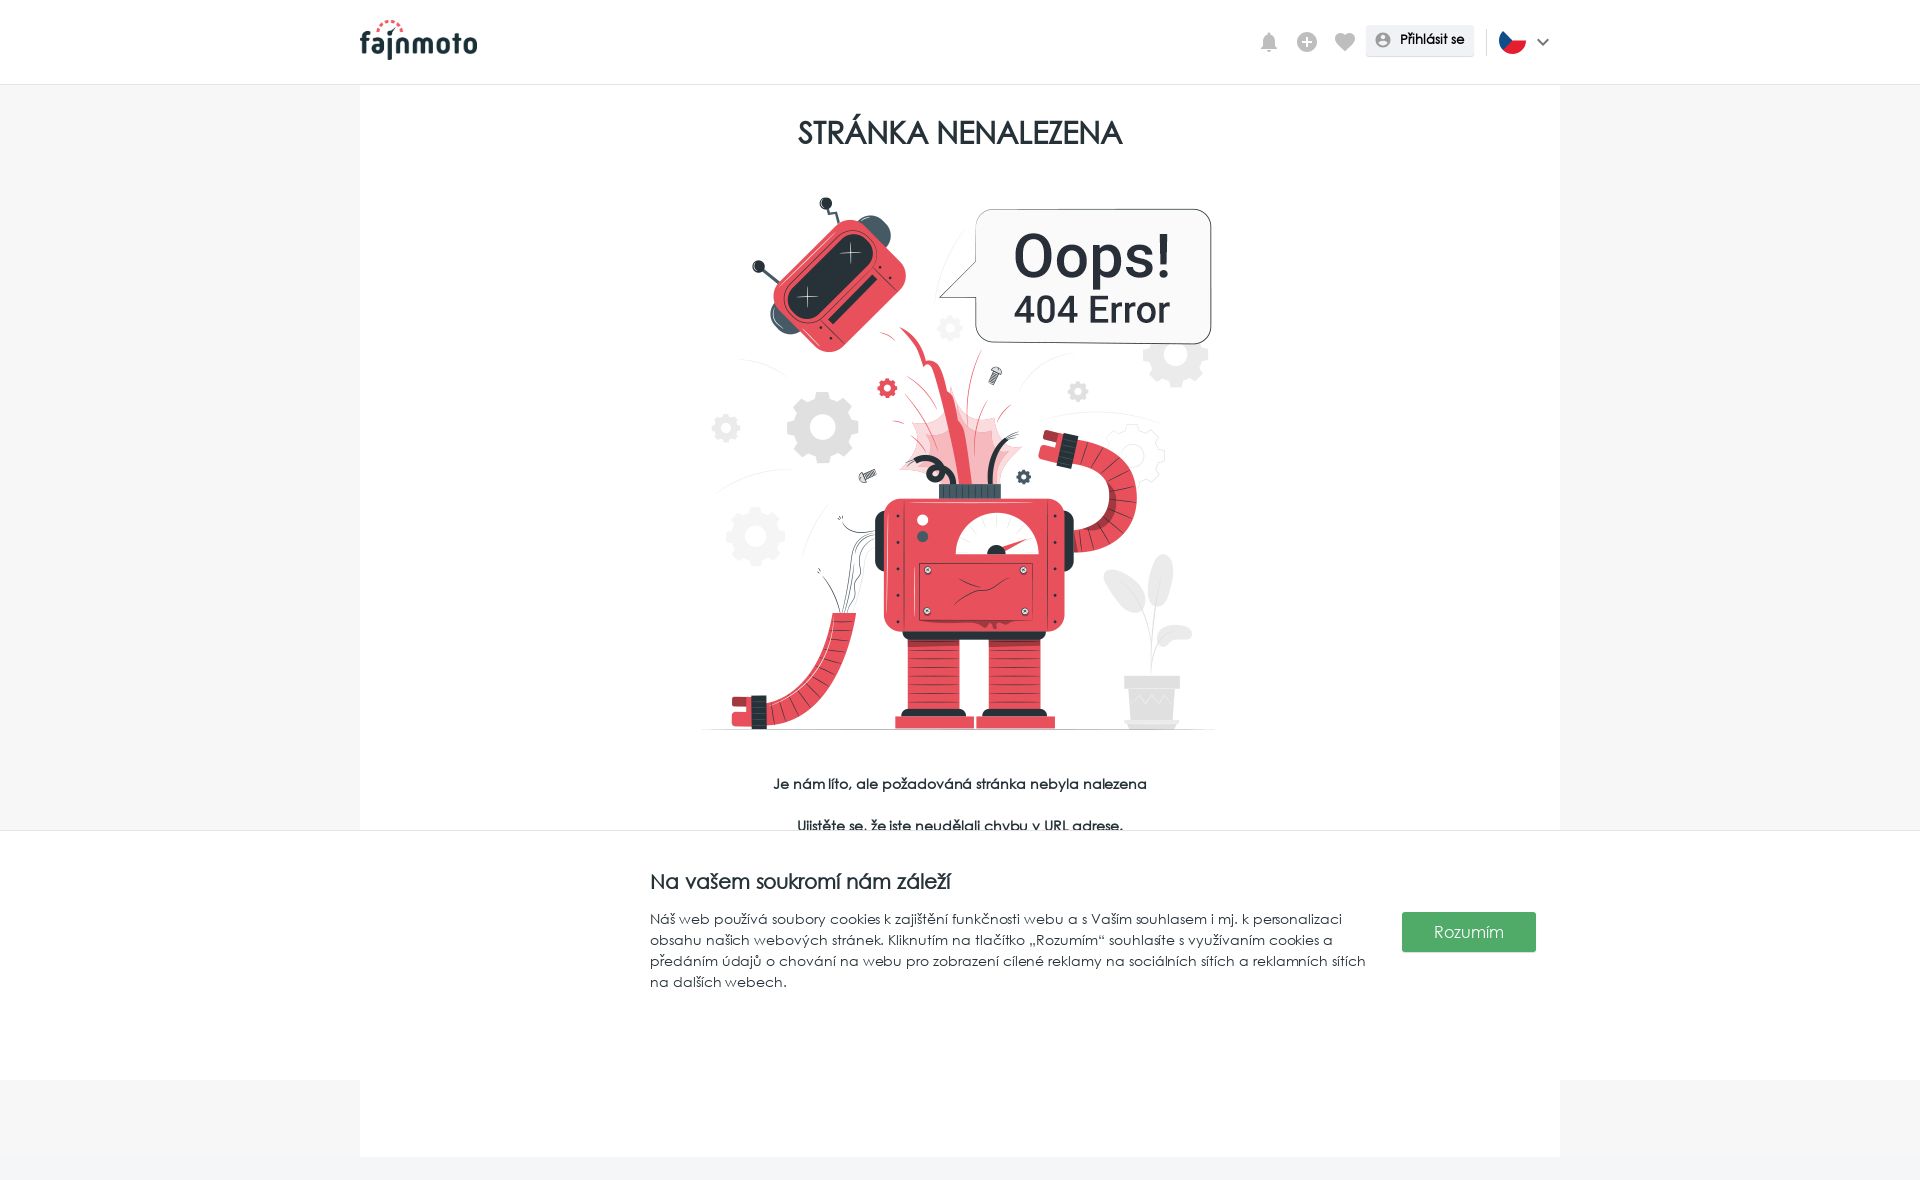Click the user avatar icon in Přihlásit se
The width and height of the screenshot is (1920, 1180).
click(x=1383, y=40)
